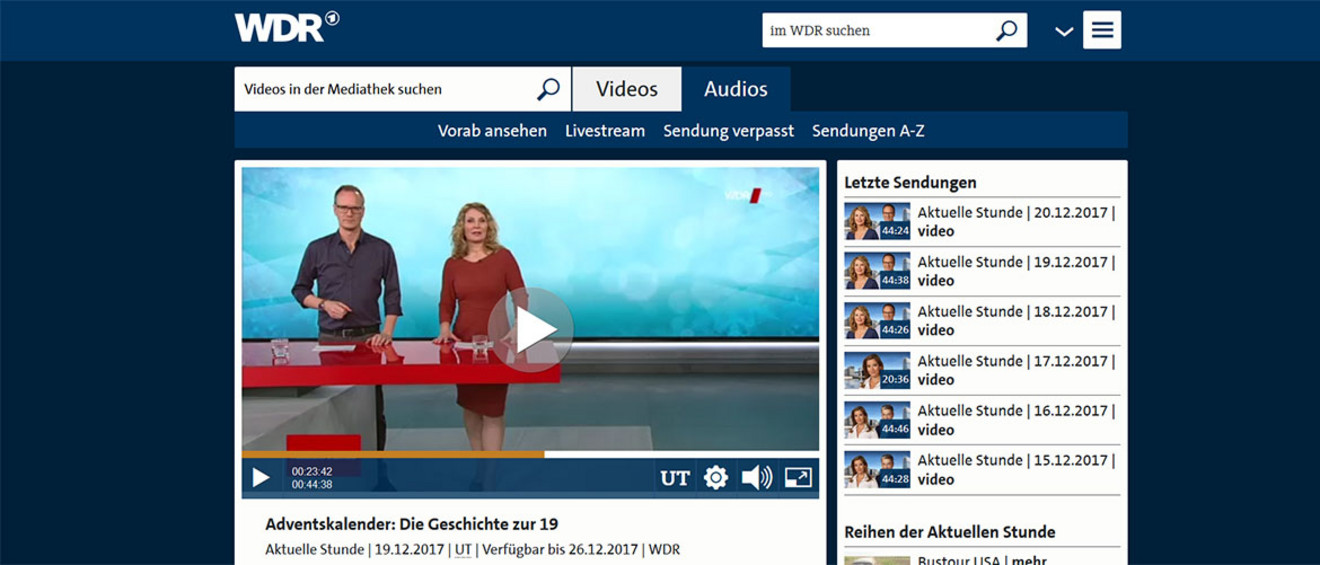Open Aktuelle Stunde 16.12.2017 video link

(1016, 420)
